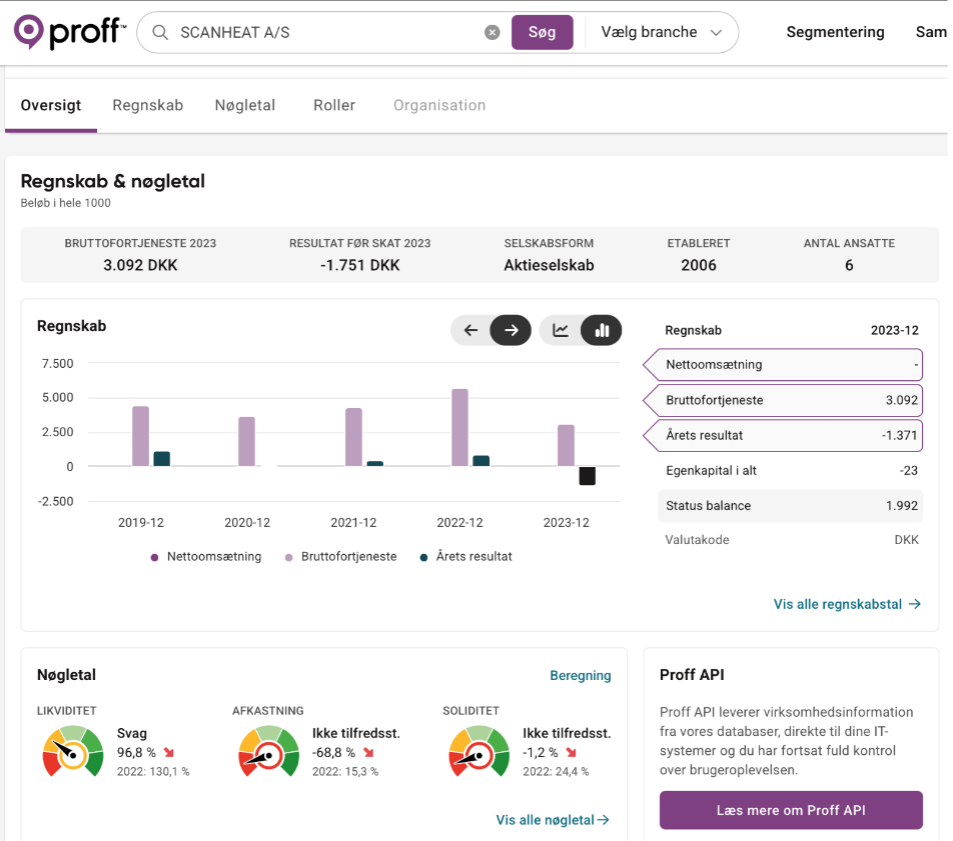Screen dimensions: 953x841
Task: Switch chart to line graph view
Action: [x=561, y=330]
